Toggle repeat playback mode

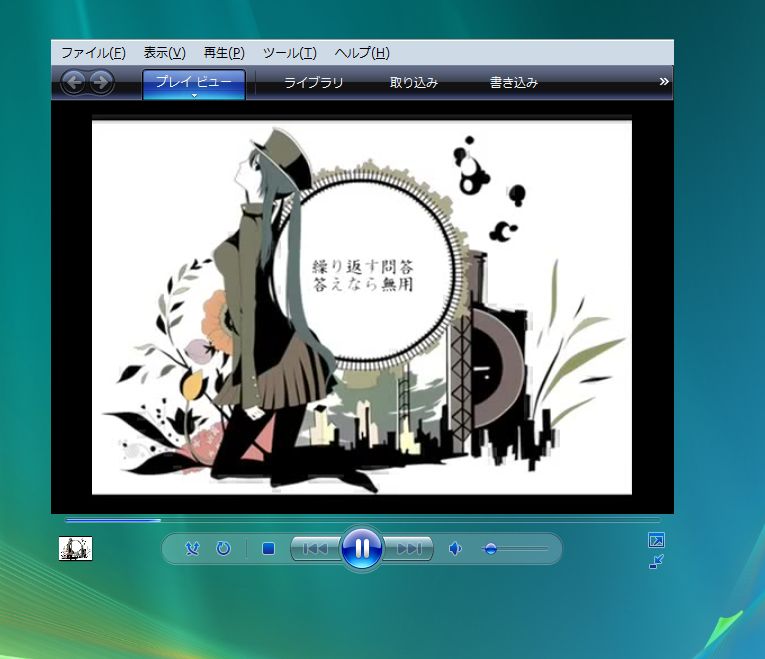(223, 549)
